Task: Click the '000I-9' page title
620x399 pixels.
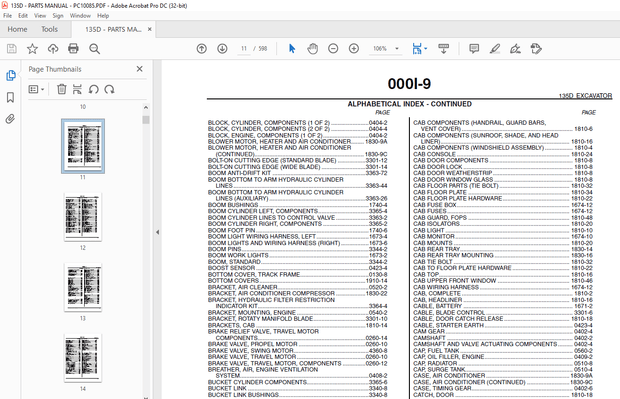Action: 409,84
